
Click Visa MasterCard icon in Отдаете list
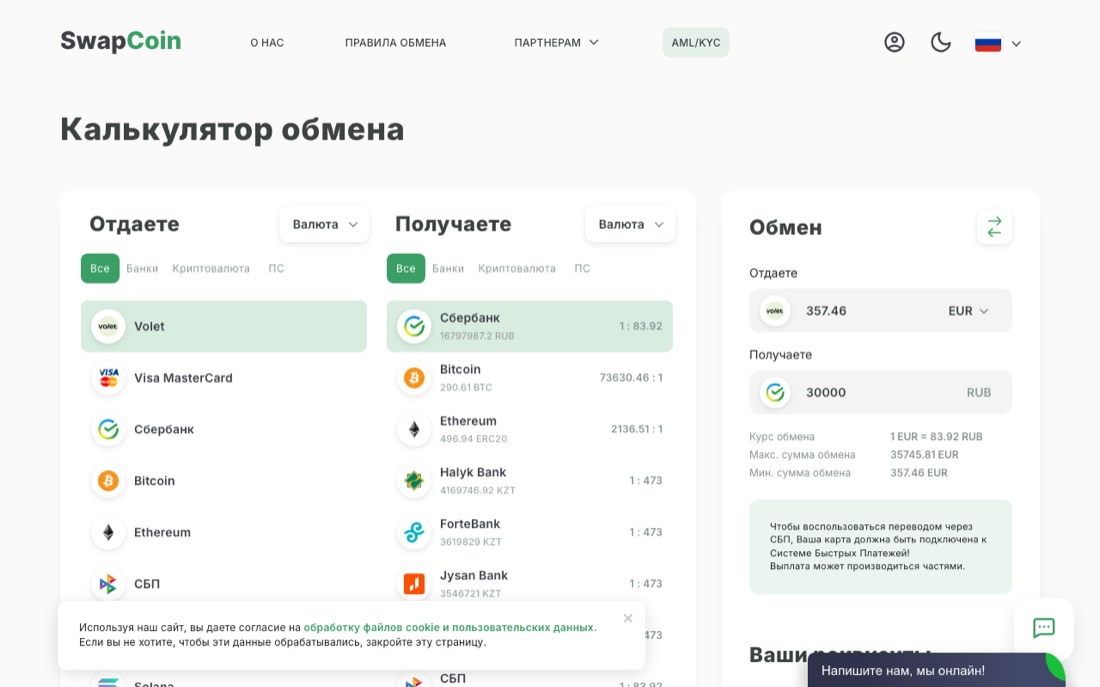click(x=108, y=378)
